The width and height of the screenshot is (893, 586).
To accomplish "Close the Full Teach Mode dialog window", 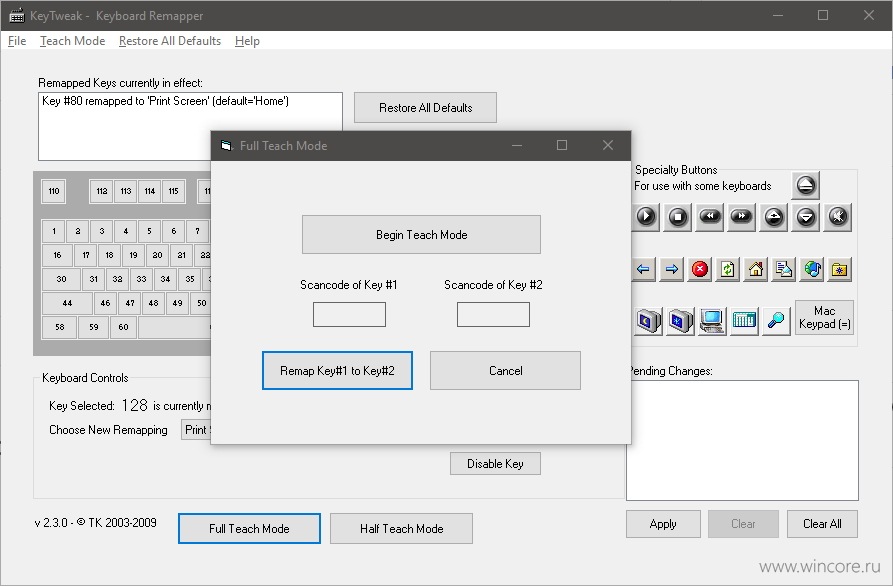I will (608, 145).
